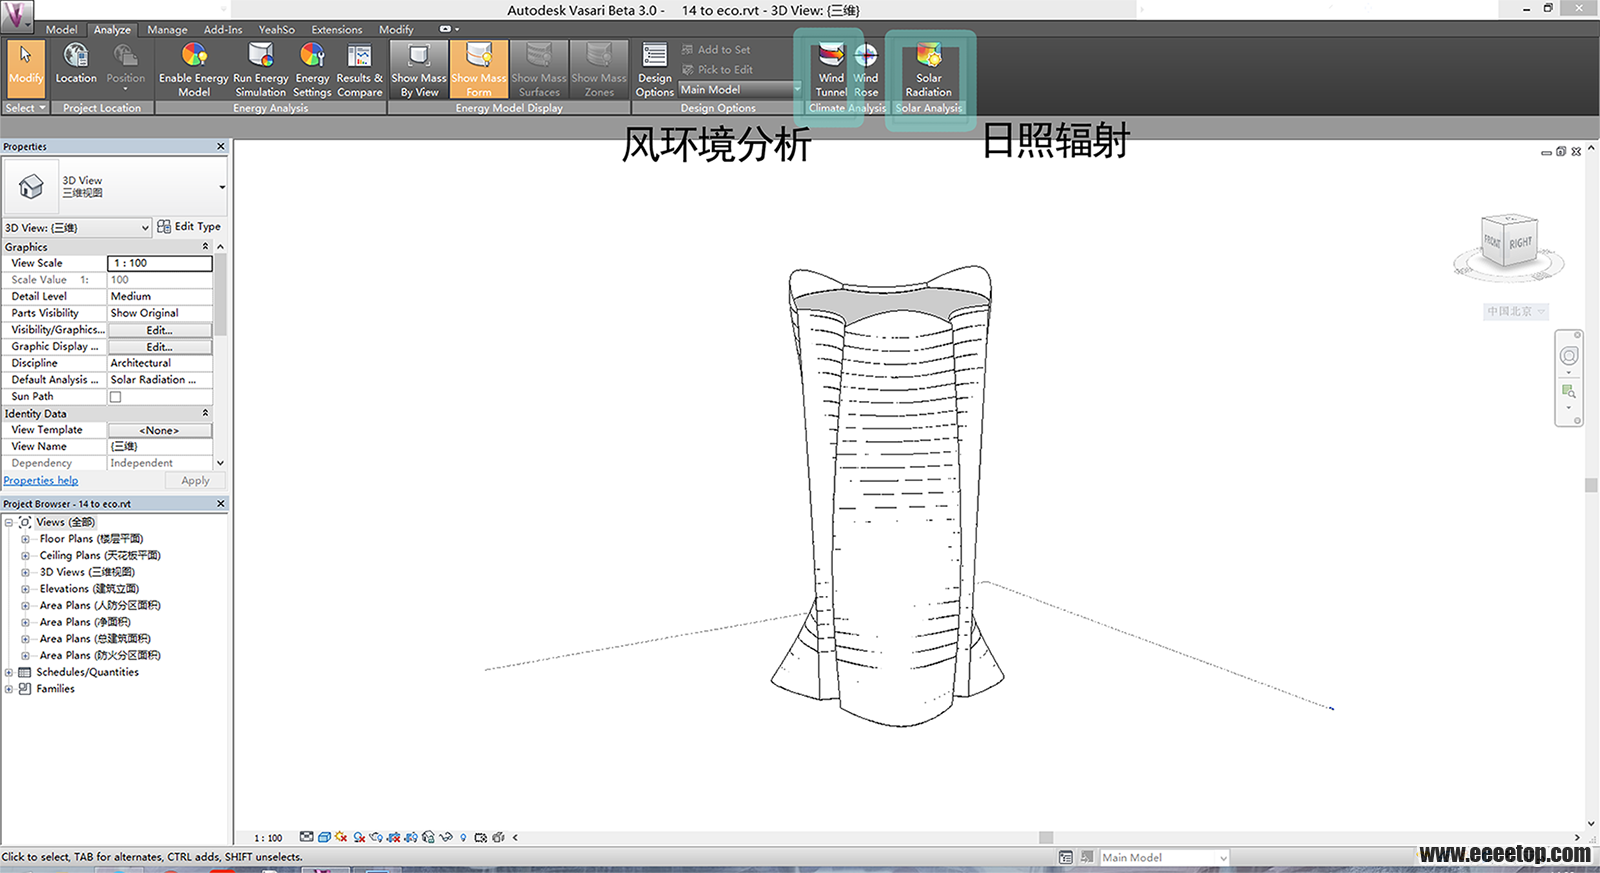Click Edit button for Visibility/Graphics

click(159, 330)
